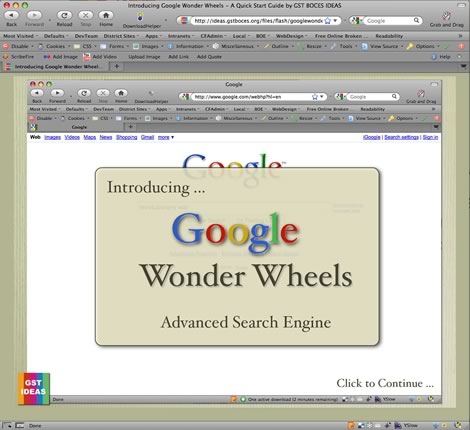This screenshot has width=470, height=430.
Task: Click the Readability bookmarklet in outer browser
Action: tap(389, 36)
